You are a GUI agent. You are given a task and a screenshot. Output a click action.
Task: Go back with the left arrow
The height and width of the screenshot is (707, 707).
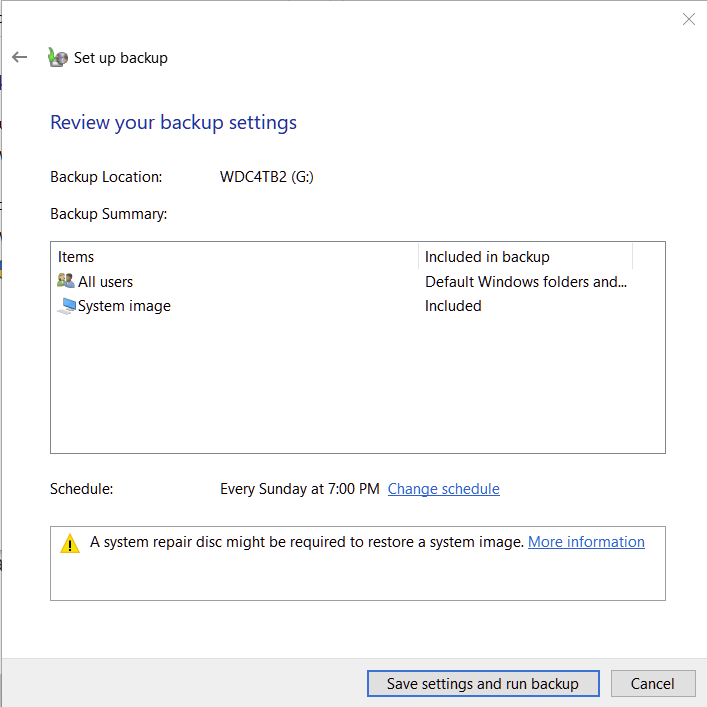(19, 57)
